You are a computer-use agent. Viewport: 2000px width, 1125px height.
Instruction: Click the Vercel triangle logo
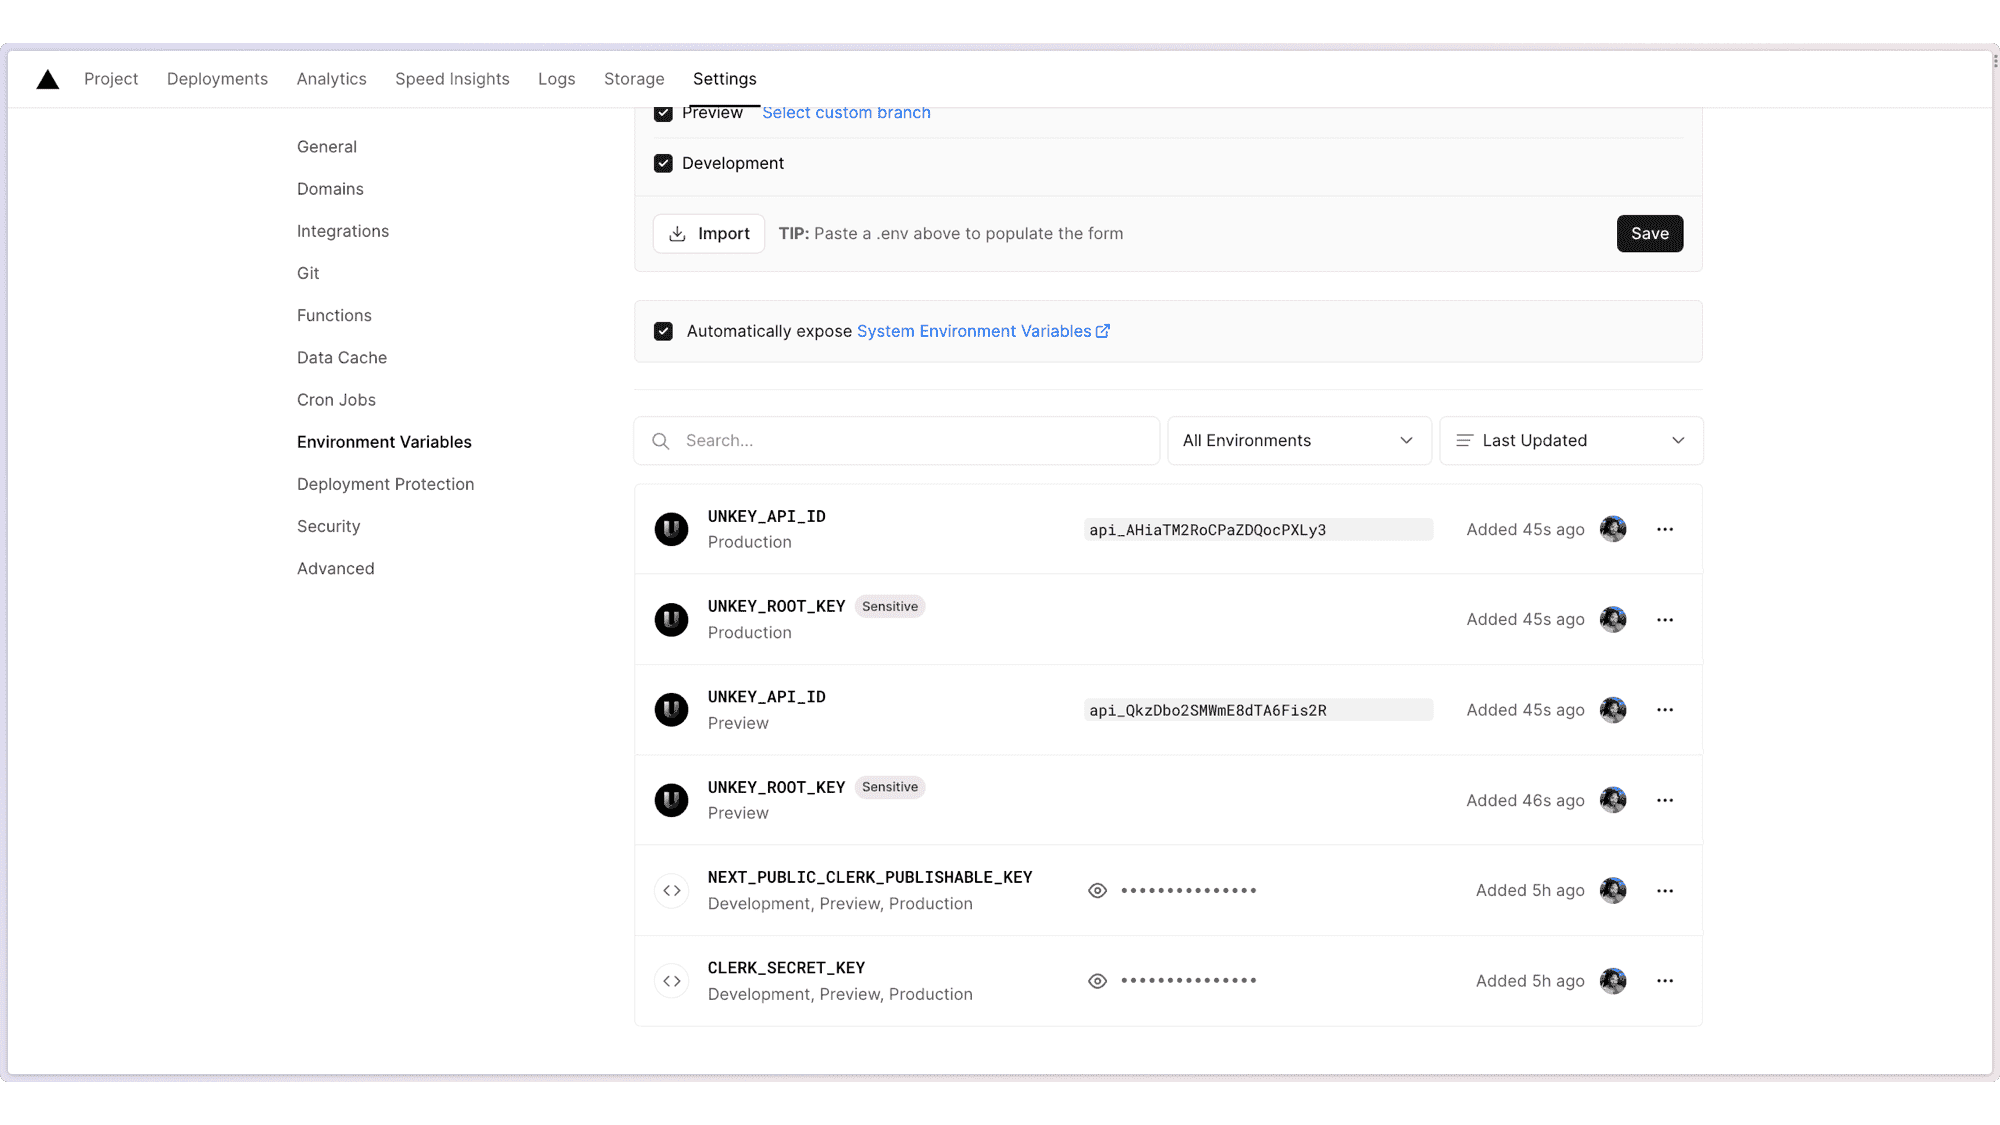(x=48, y=80)
